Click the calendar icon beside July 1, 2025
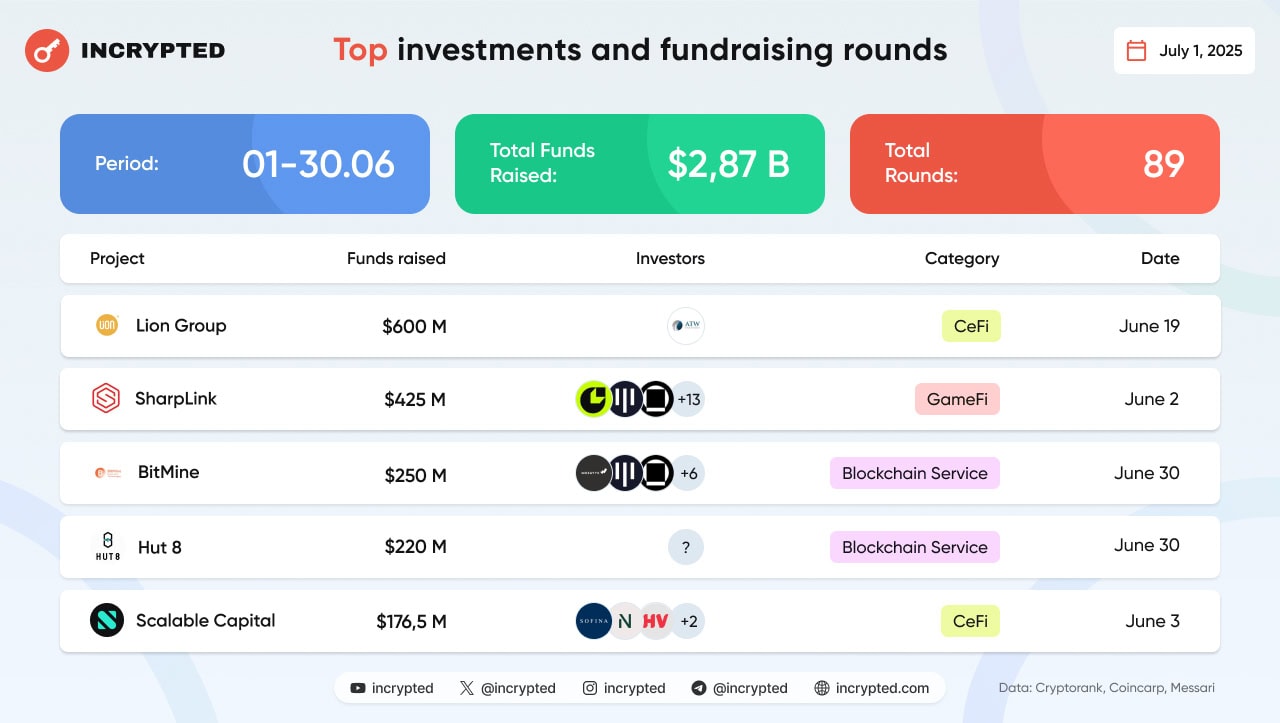 tap(1137, 51)
